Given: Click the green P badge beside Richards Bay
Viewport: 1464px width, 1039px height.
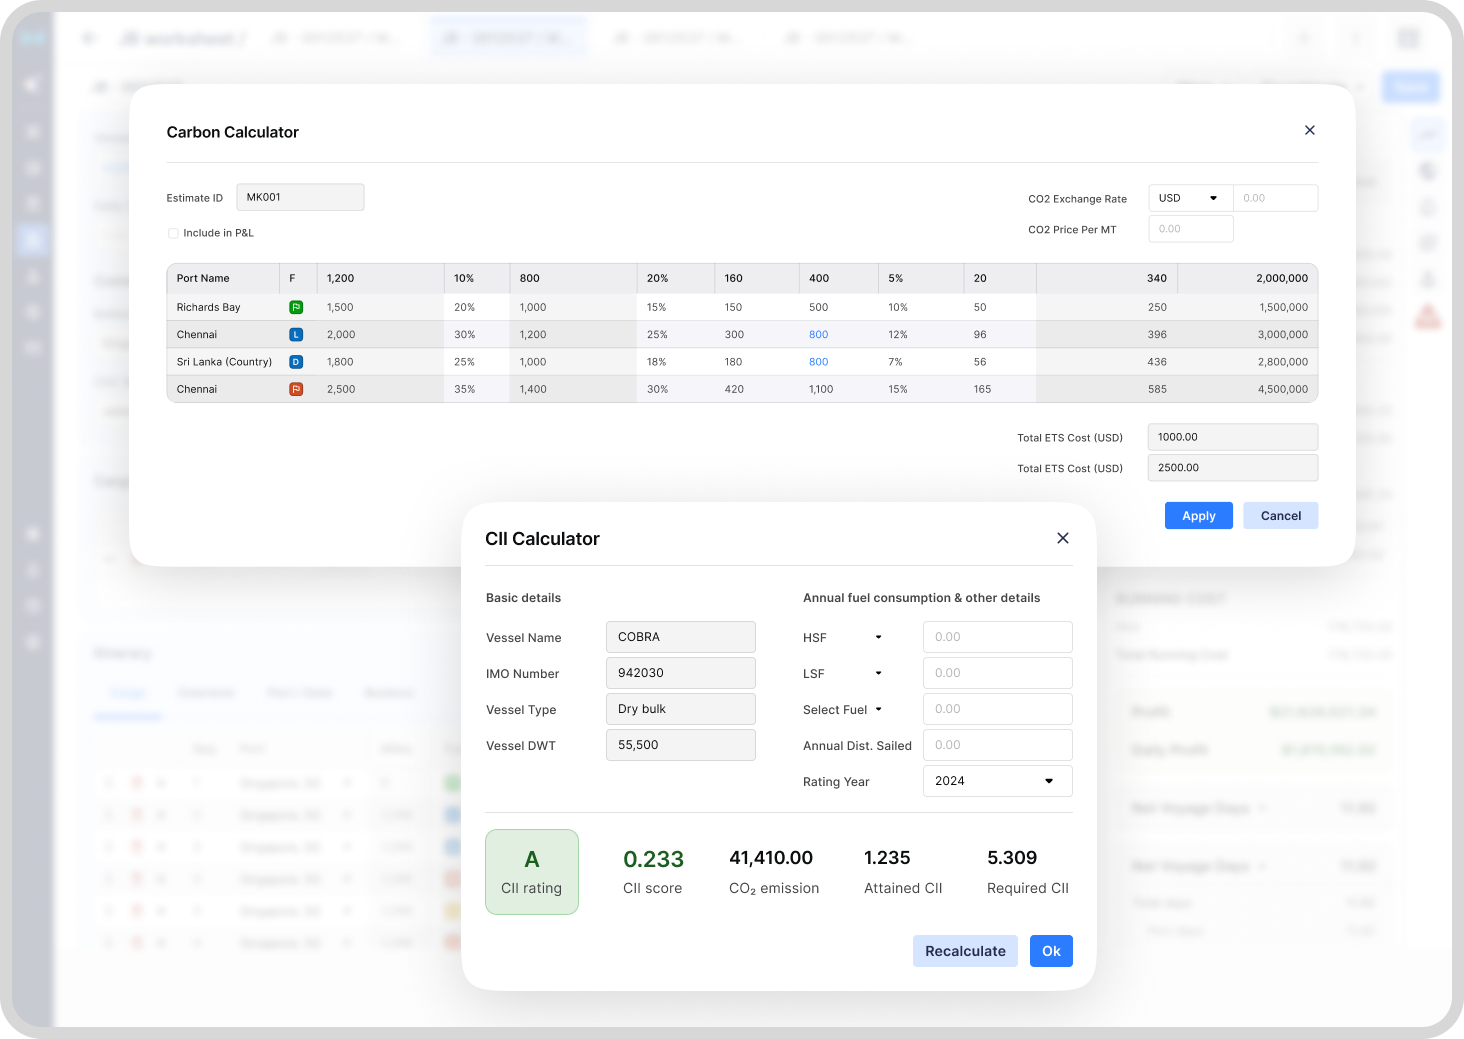Looking at the screenshot, I should (x=296, y=307).
